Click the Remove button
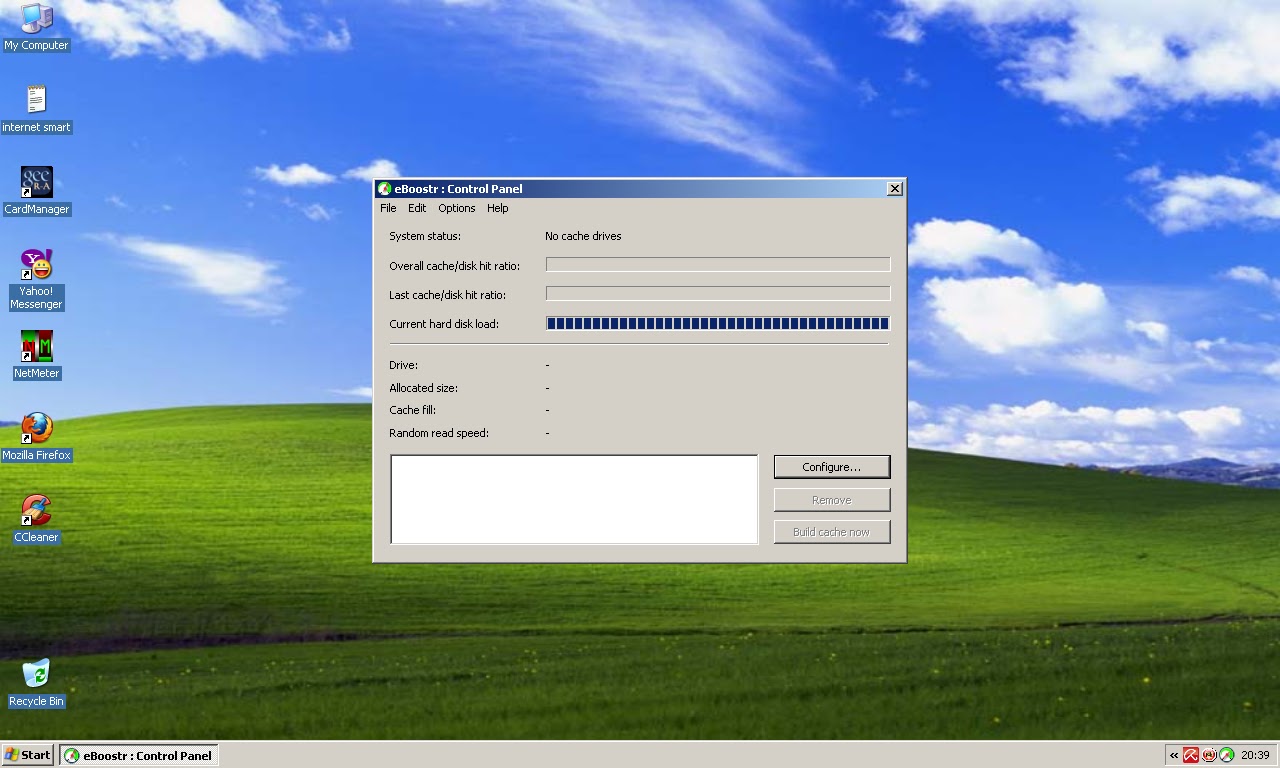Image resolution: width=1280 pixels, height=768 pixels. (x=831, y=500)
